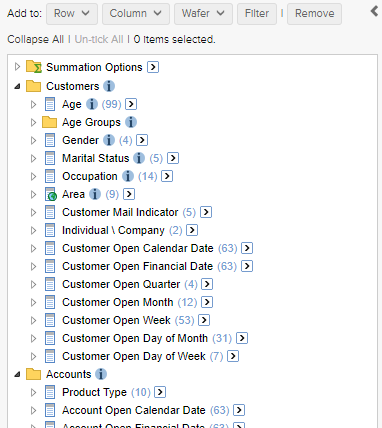382x428 pixels.
Task: Click arrow button next to Age (99)
Action: pyautogui.click(x=131, y=104)
